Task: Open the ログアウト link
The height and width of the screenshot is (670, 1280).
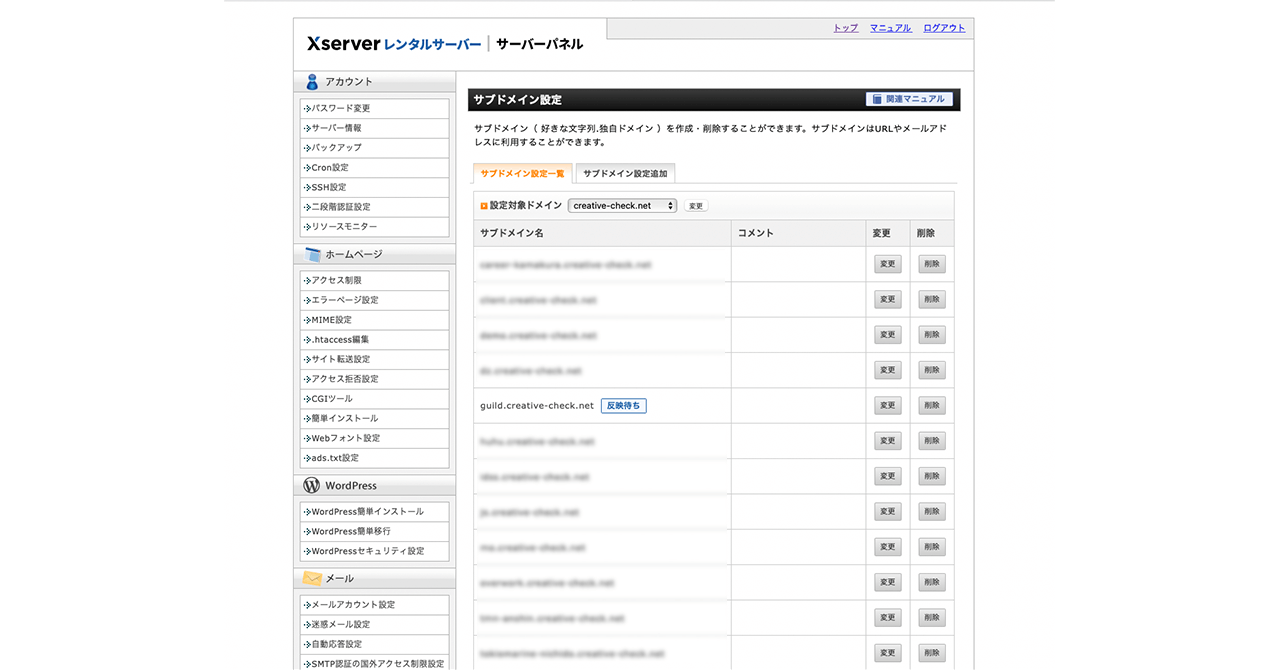Action: (944, 28)
